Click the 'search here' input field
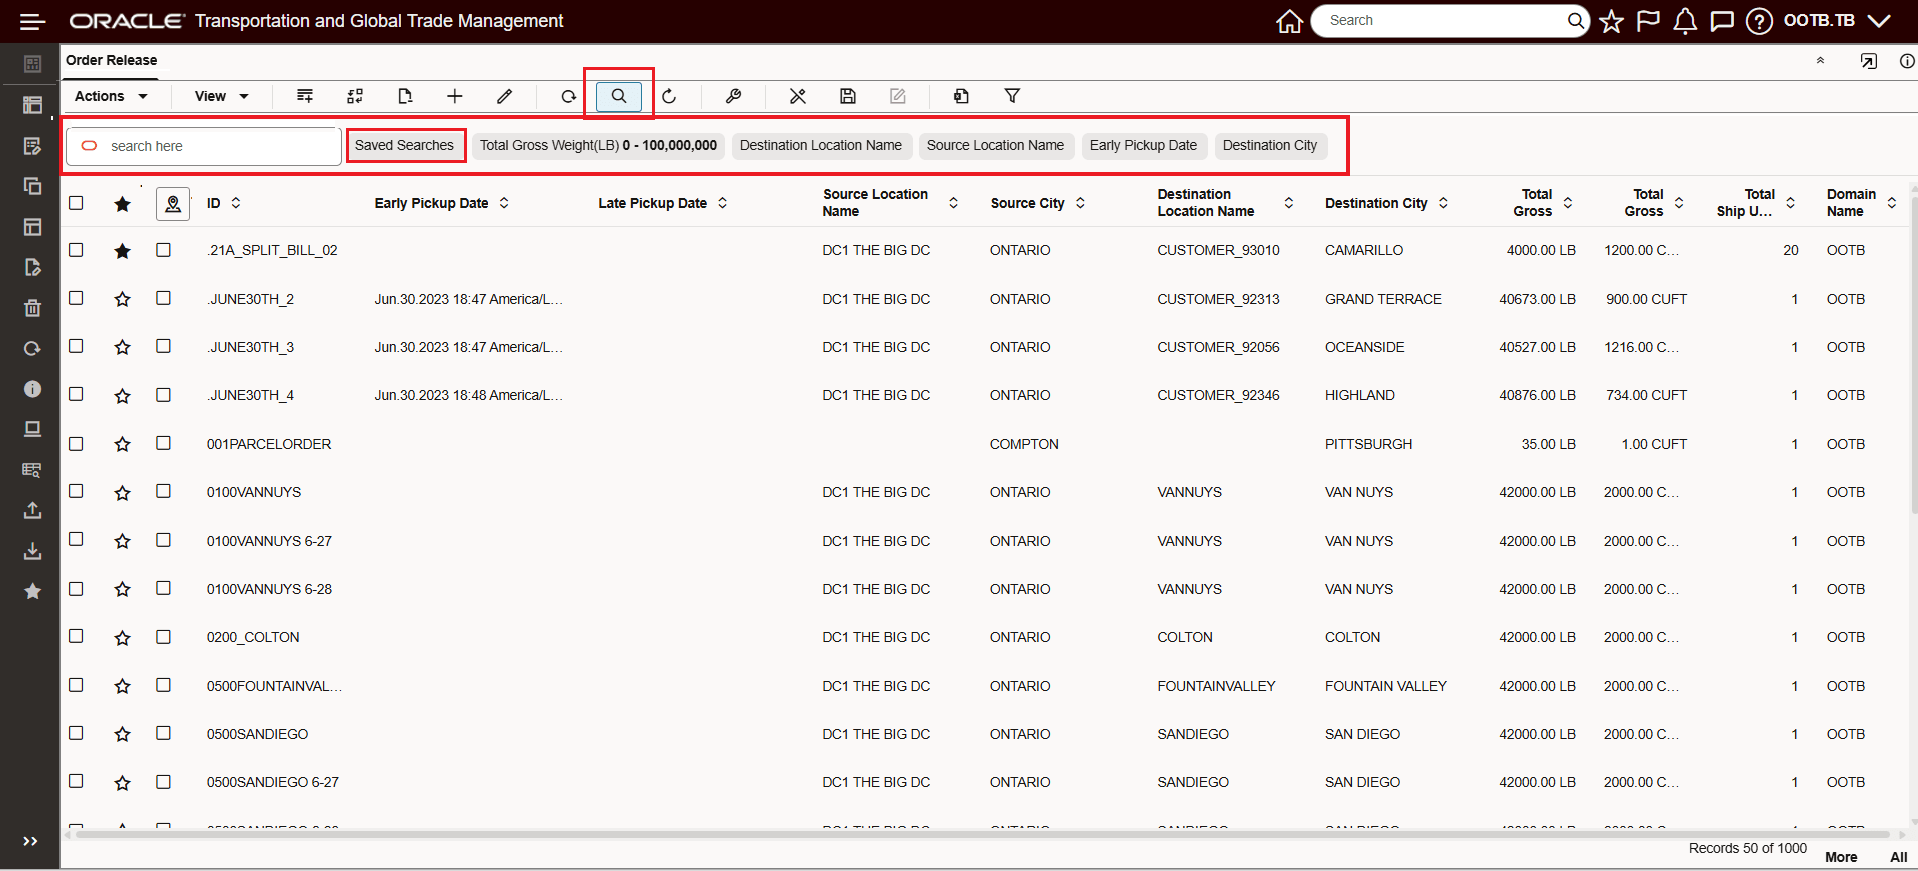The height and width of the screenshot is (871, 1918). point(220,146)
